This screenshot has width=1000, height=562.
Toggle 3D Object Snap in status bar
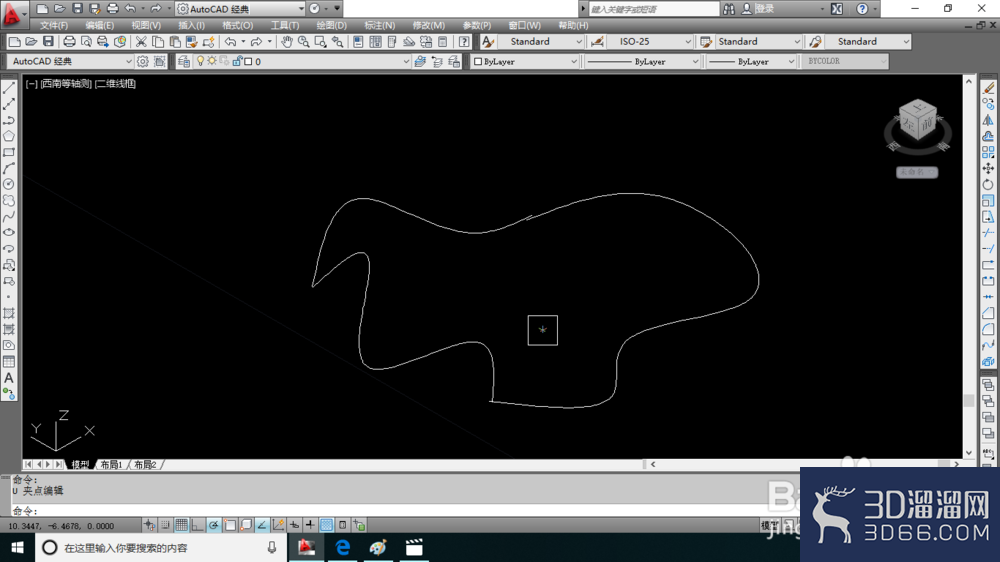pos(246,525)
